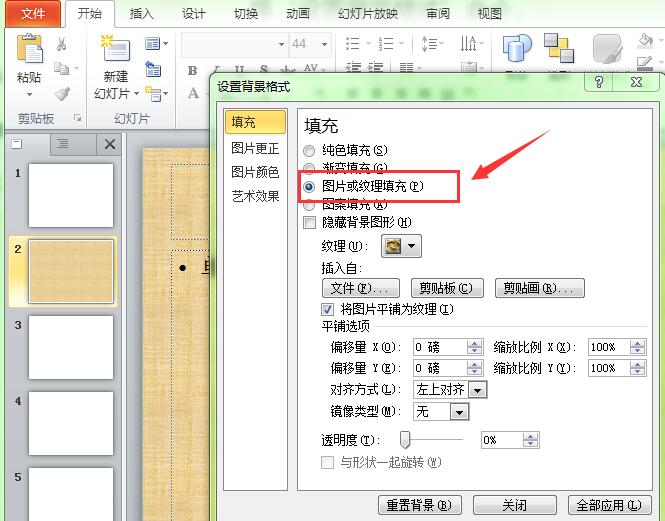The height and width of the screenshot is (521, 665).
Task: Select slide 3 thumbnail
Action: pyautogui.click(x=71, y=347)
